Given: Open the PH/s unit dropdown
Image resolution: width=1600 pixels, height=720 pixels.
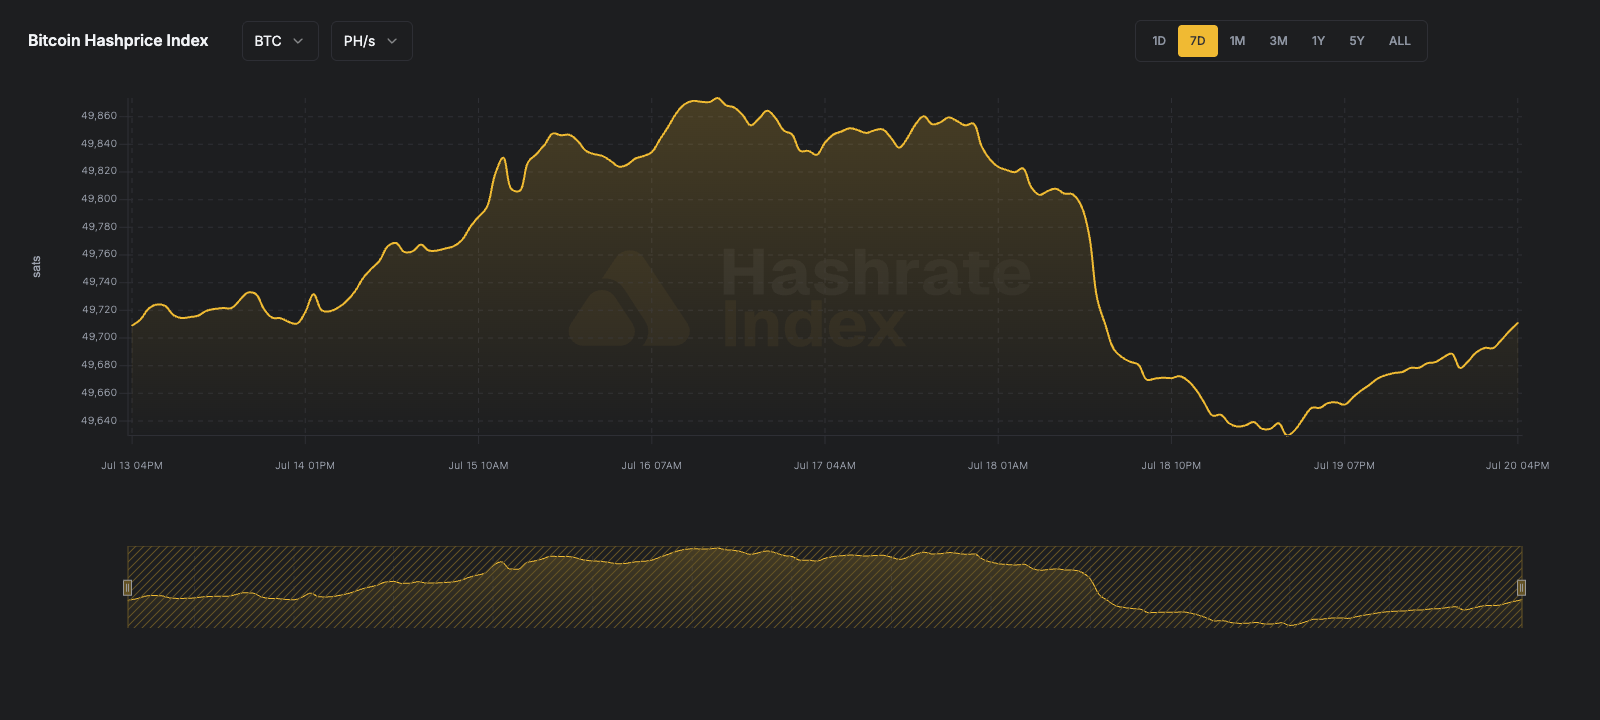Looking at the screenshot, I should coord(372,41).
